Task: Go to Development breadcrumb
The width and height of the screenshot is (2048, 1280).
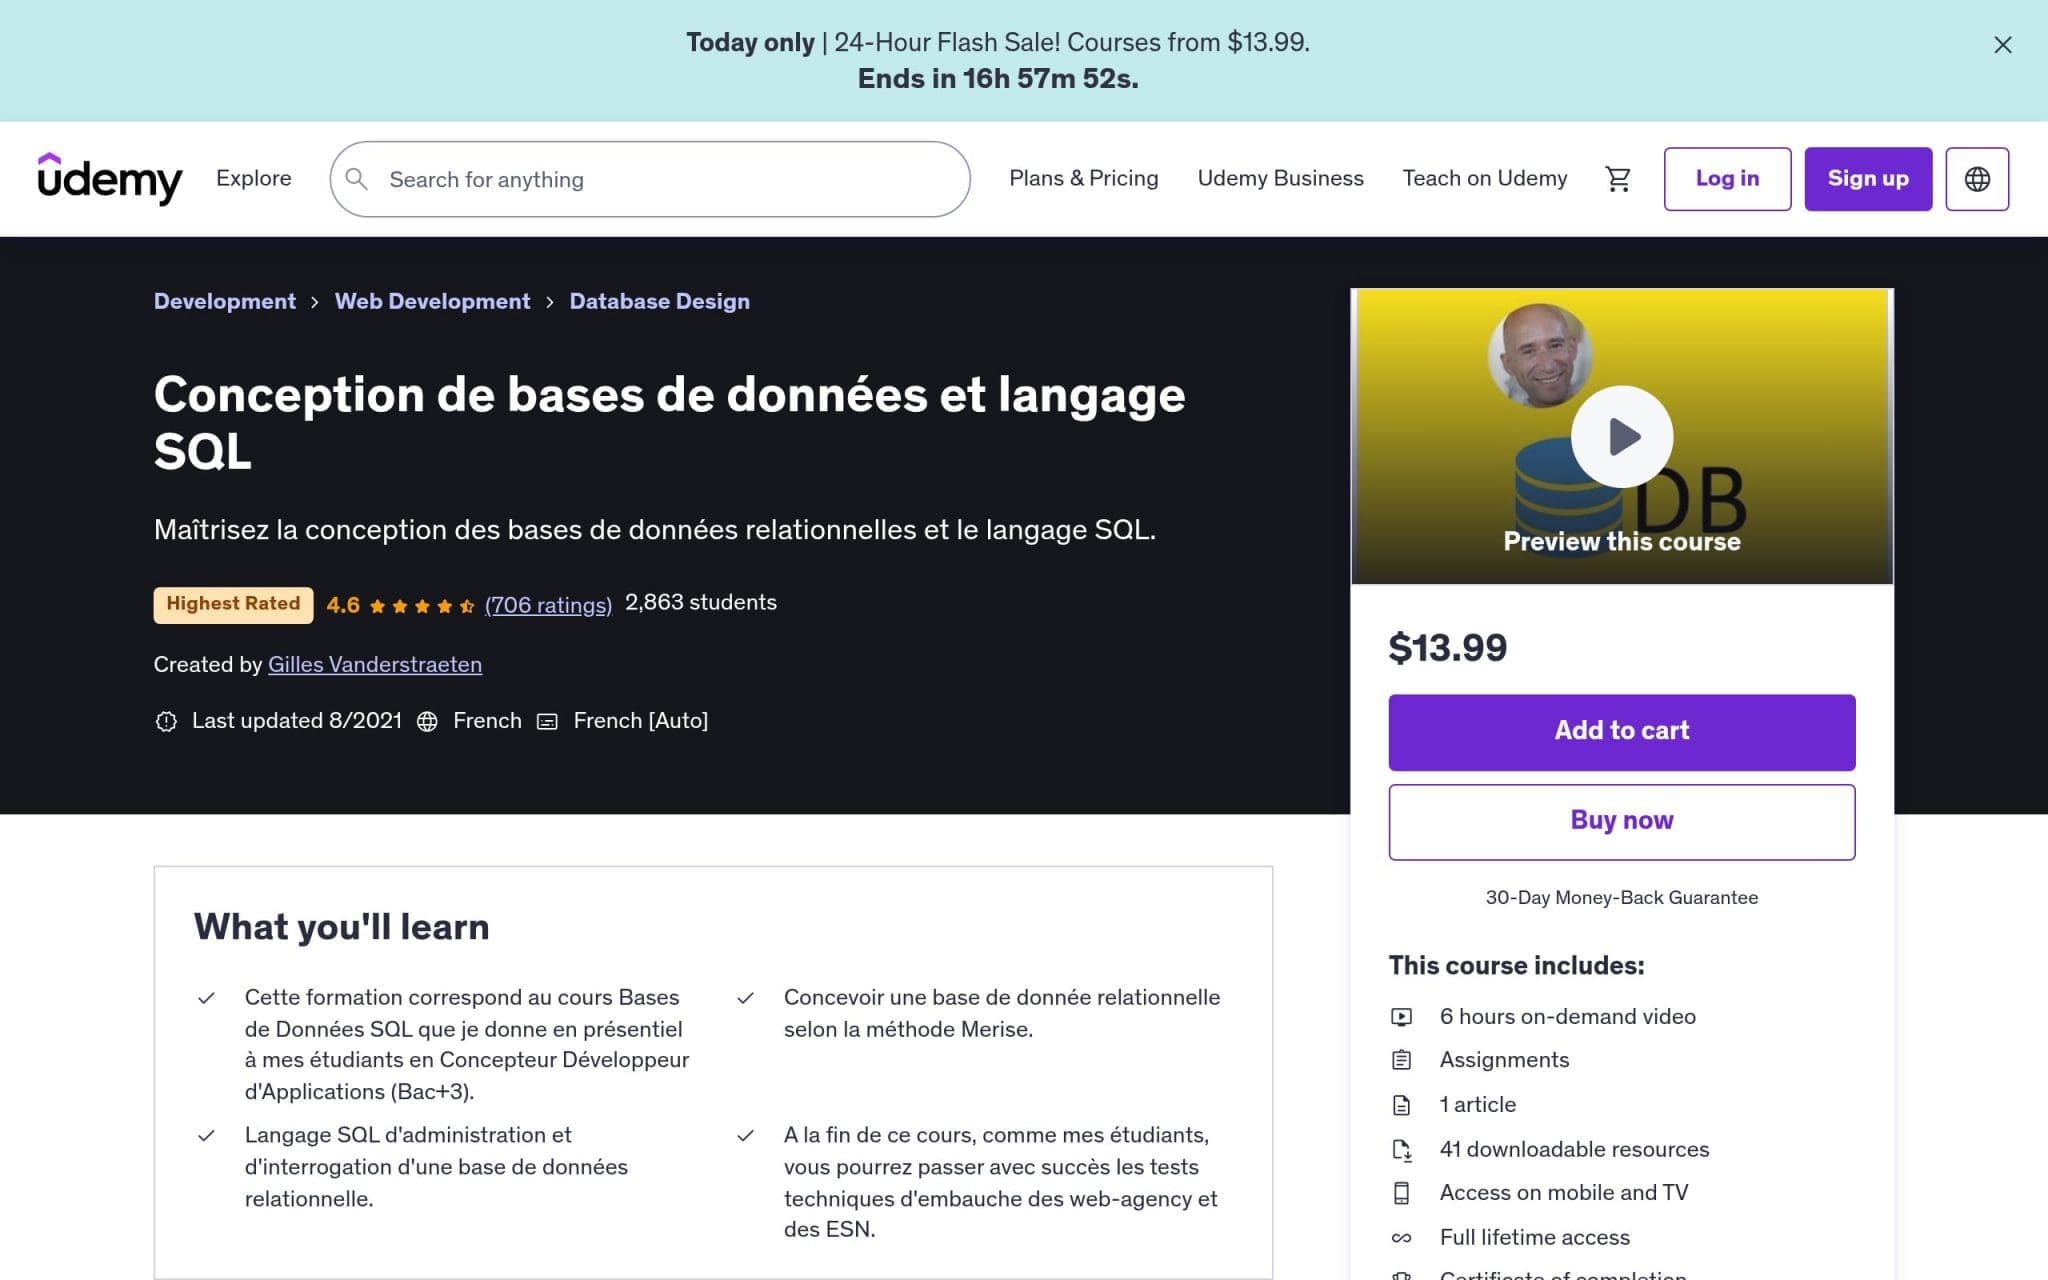Action: pyautogui.click(x=225, y=301)
